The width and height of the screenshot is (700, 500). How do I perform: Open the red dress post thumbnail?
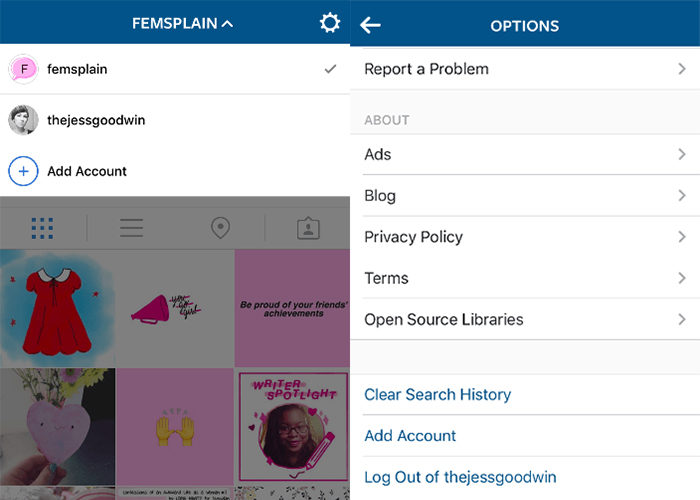[x=57, y=308]
